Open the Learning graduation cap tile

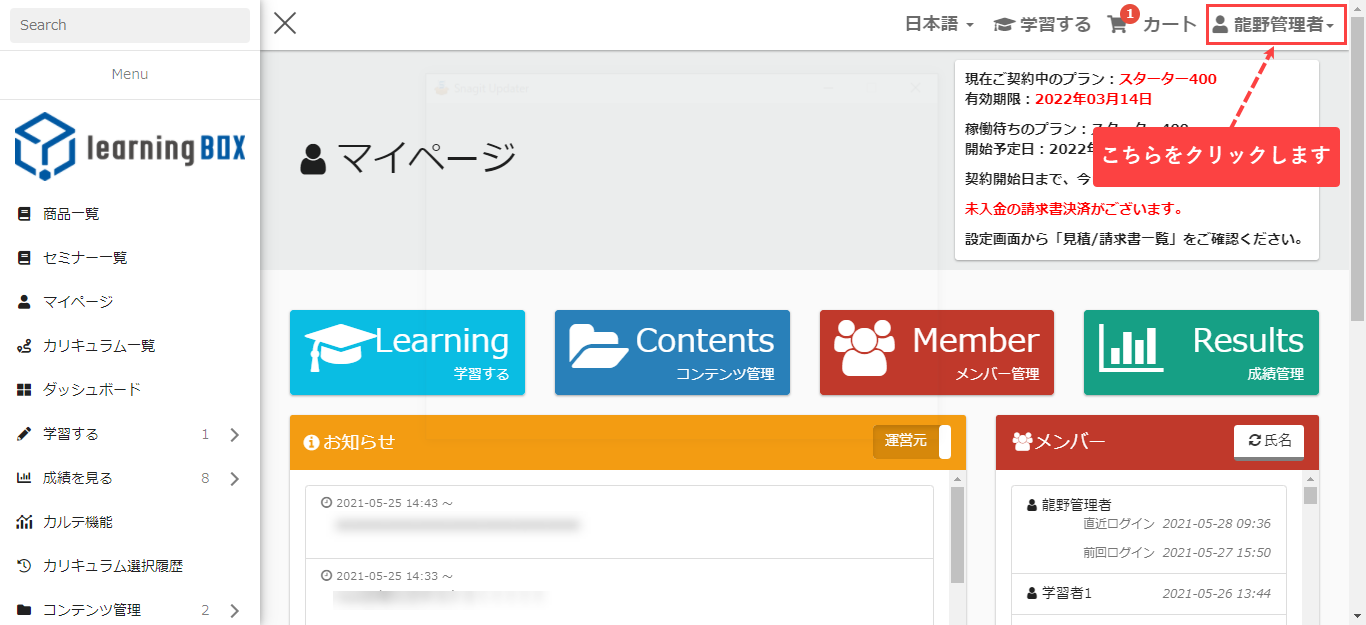pos(407,352)
